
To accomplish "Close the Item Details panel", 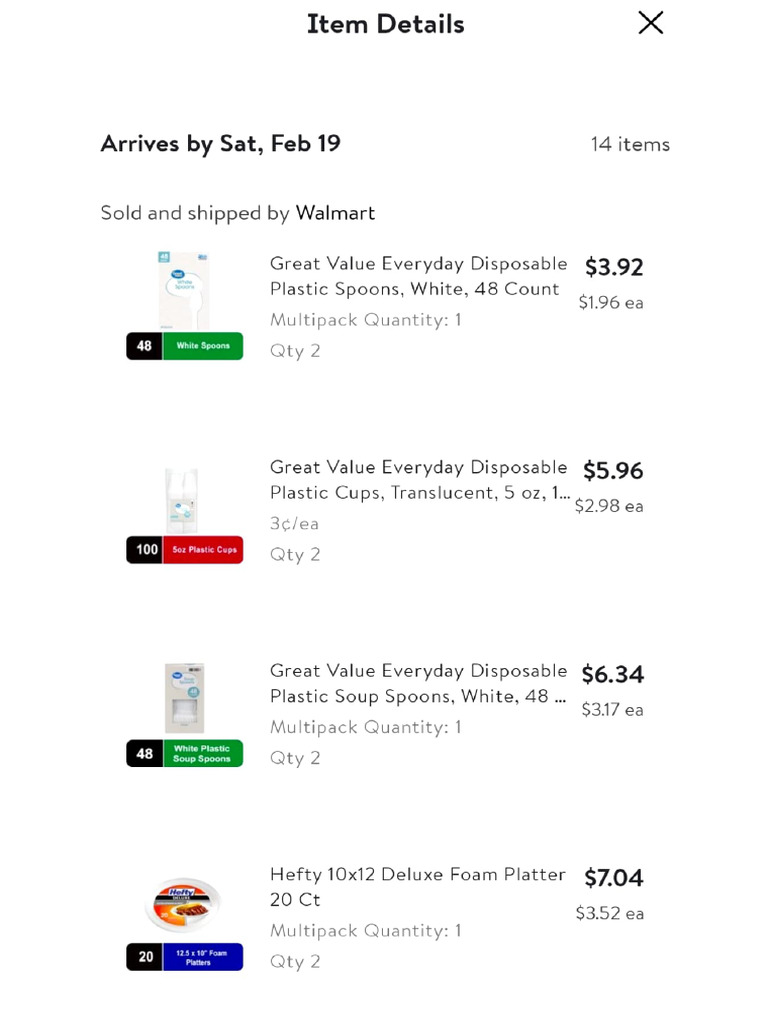I will (x=651, y=23).
